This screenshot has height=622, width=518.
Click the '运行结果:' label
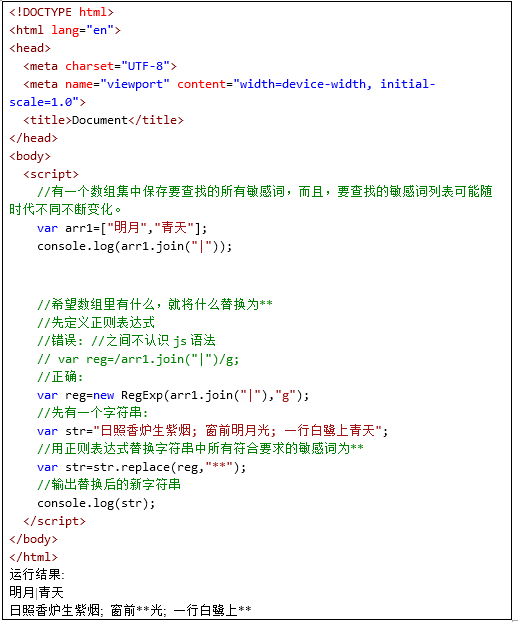coord(37,575)
